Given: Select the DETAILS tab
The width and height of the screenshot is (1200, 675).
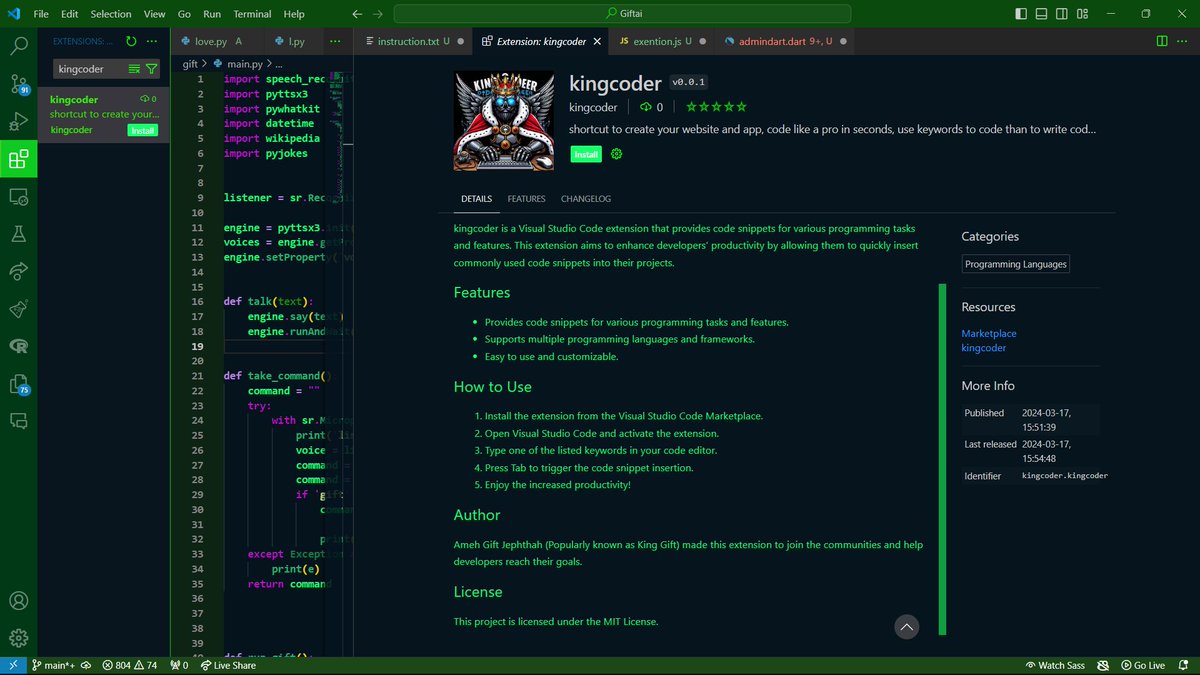Looking at the screenshot, I should click(x=476, y=199).
